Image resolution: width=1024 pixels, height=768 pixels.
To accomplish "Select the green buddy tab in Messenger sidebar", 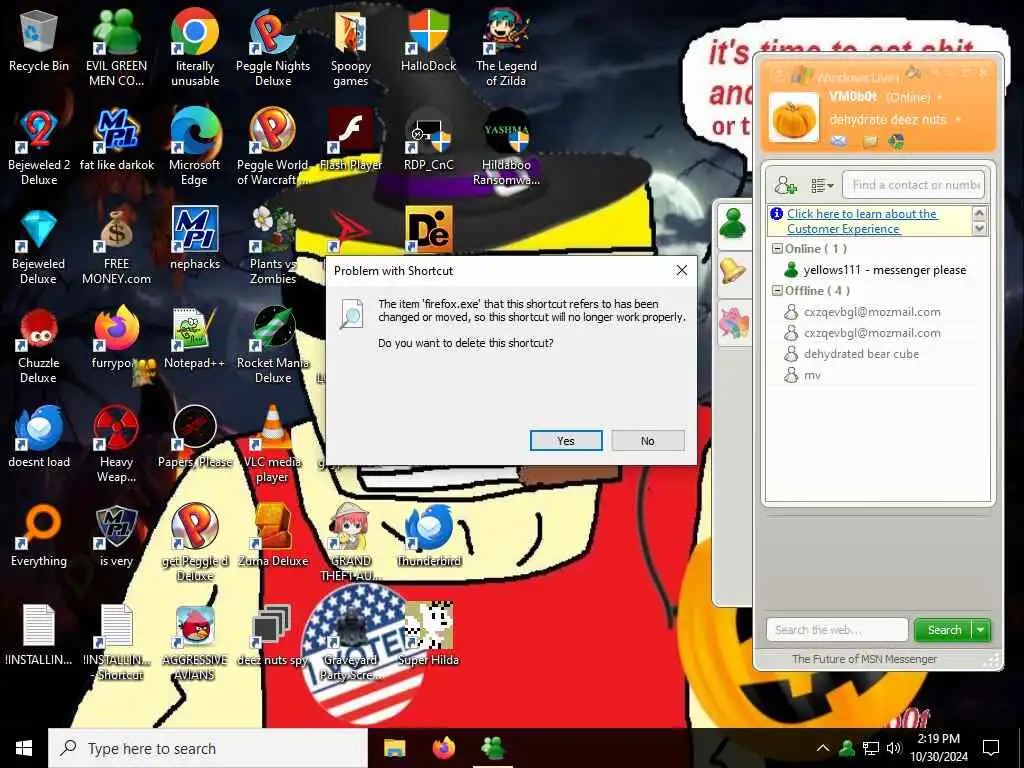I will tap(733, 224).
